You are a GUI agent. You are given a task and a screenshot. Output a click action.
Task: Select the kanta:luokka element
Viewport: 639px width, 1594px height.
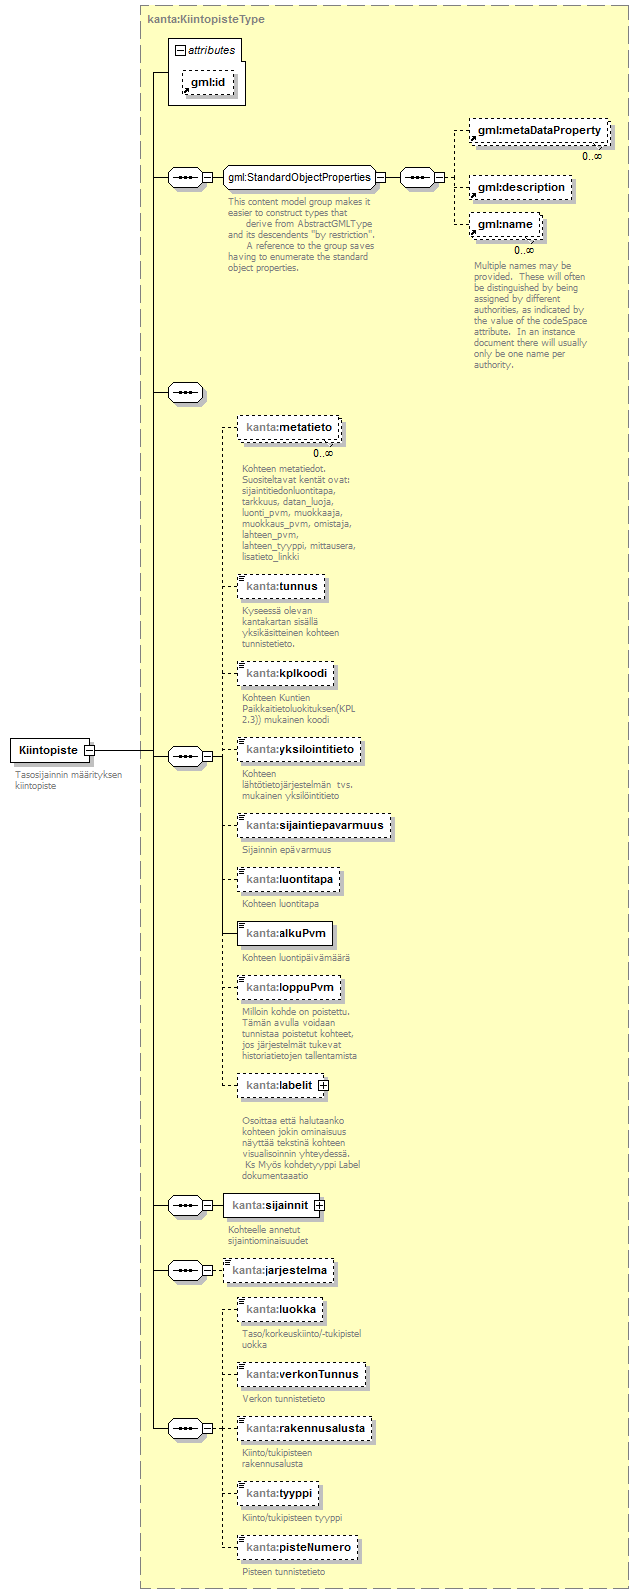tap(280, 1309)
